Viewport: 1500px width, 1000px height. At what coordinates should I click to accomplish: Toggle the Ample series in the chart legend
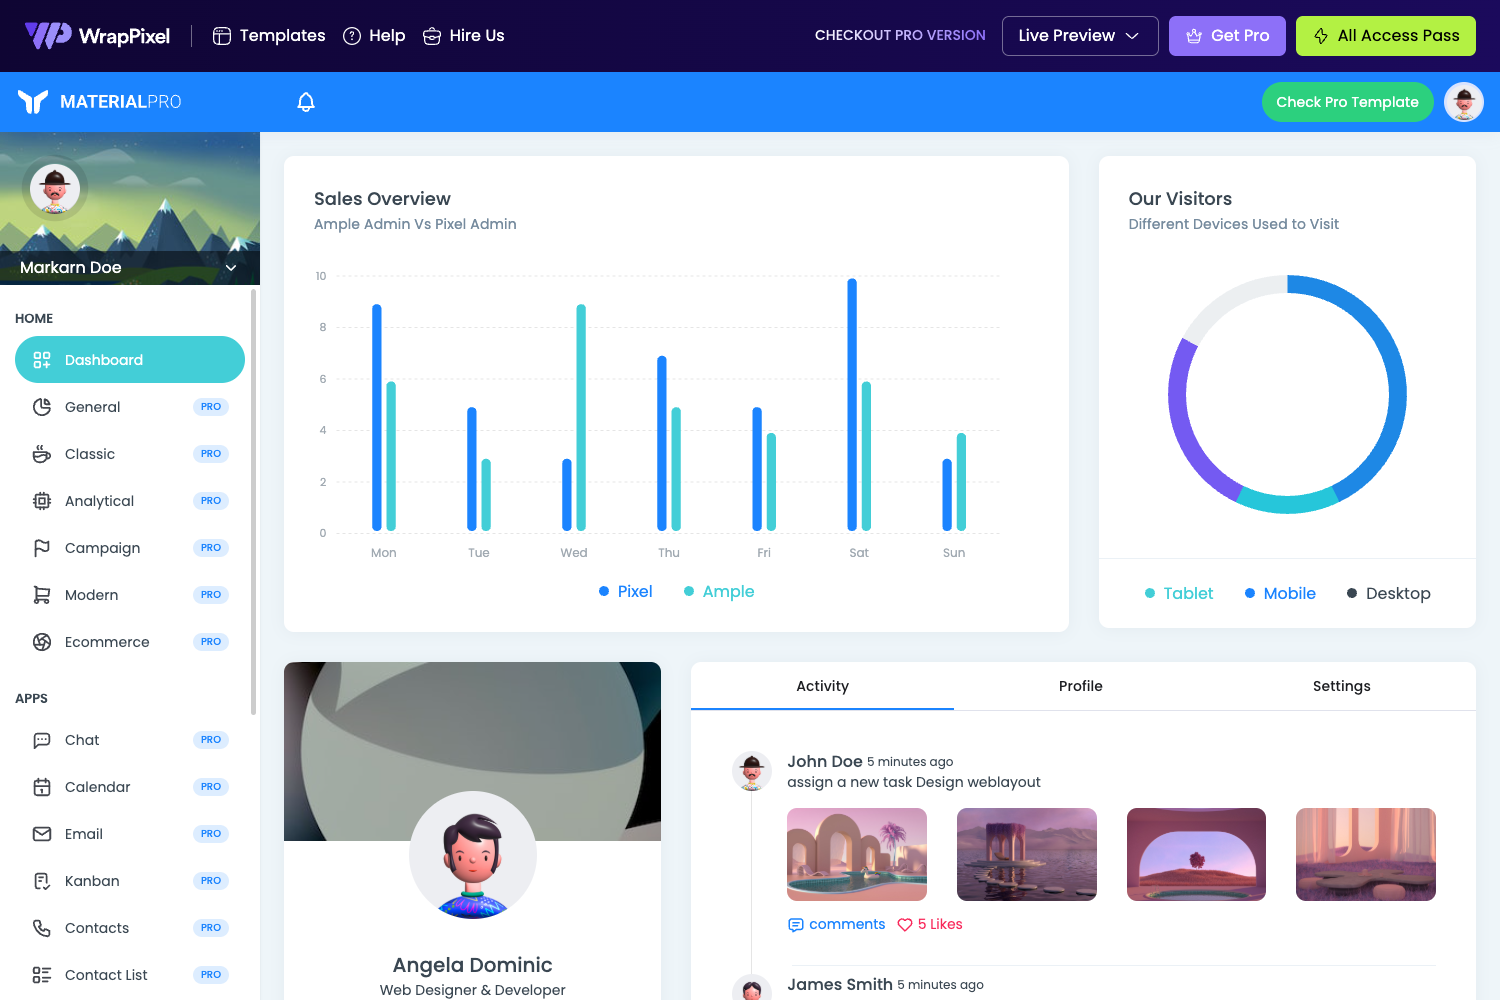(x=718, y=591)
